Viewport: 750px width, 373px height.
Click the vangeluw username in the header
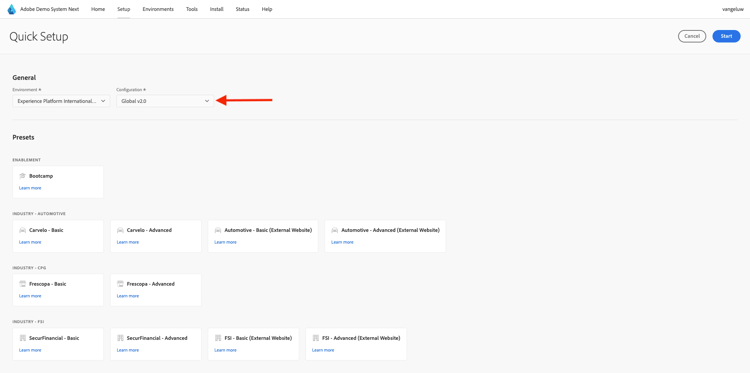733,9
